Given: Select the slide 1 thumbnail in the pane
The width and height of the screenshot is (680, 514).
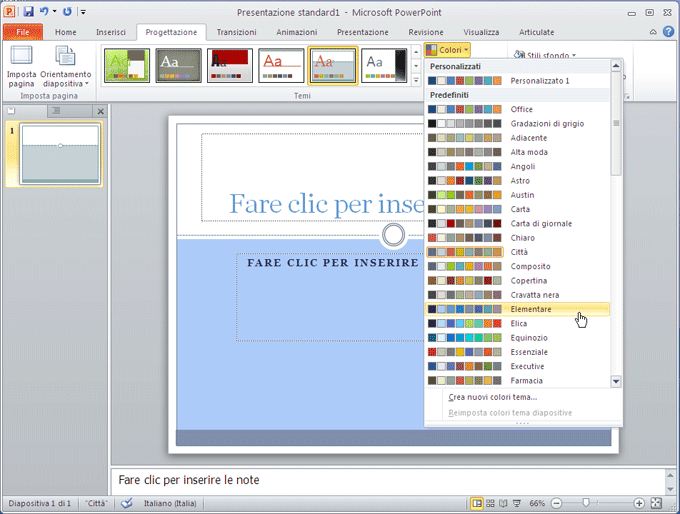Looking at the screenshot, I should click(60, 154).
